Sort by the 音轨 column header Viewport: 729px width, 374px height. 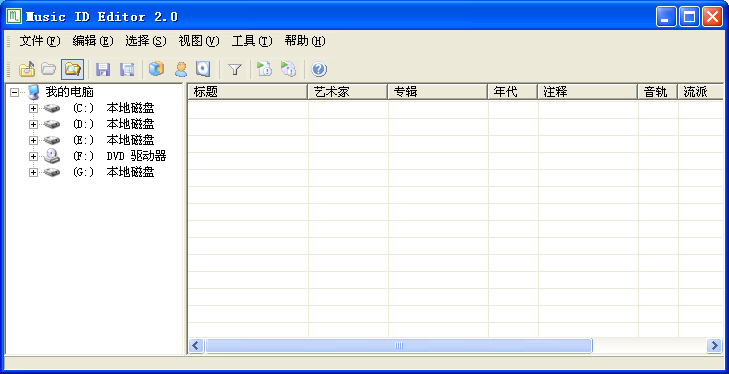click(658, 92)
